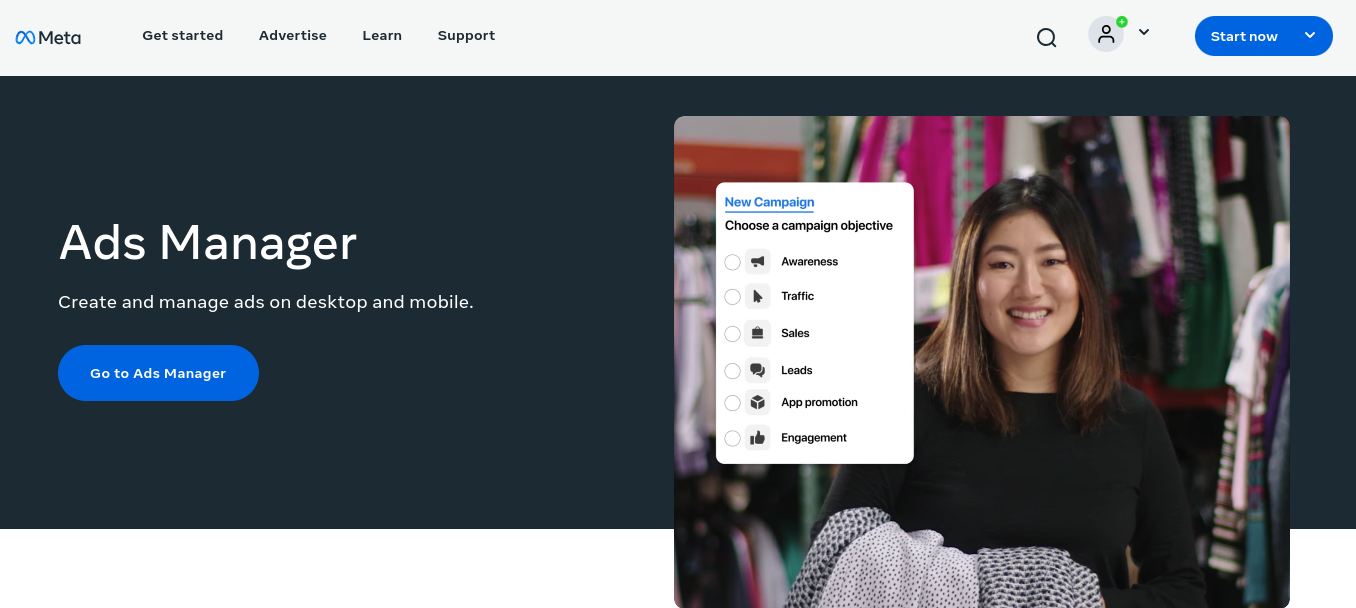
Task: Open the Learn menu
Action: pos(382,35)
